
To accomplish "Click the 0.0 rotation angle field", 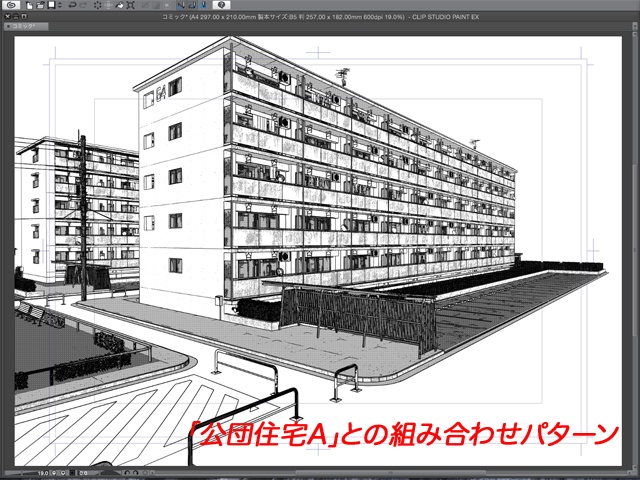I will [83, 473].
